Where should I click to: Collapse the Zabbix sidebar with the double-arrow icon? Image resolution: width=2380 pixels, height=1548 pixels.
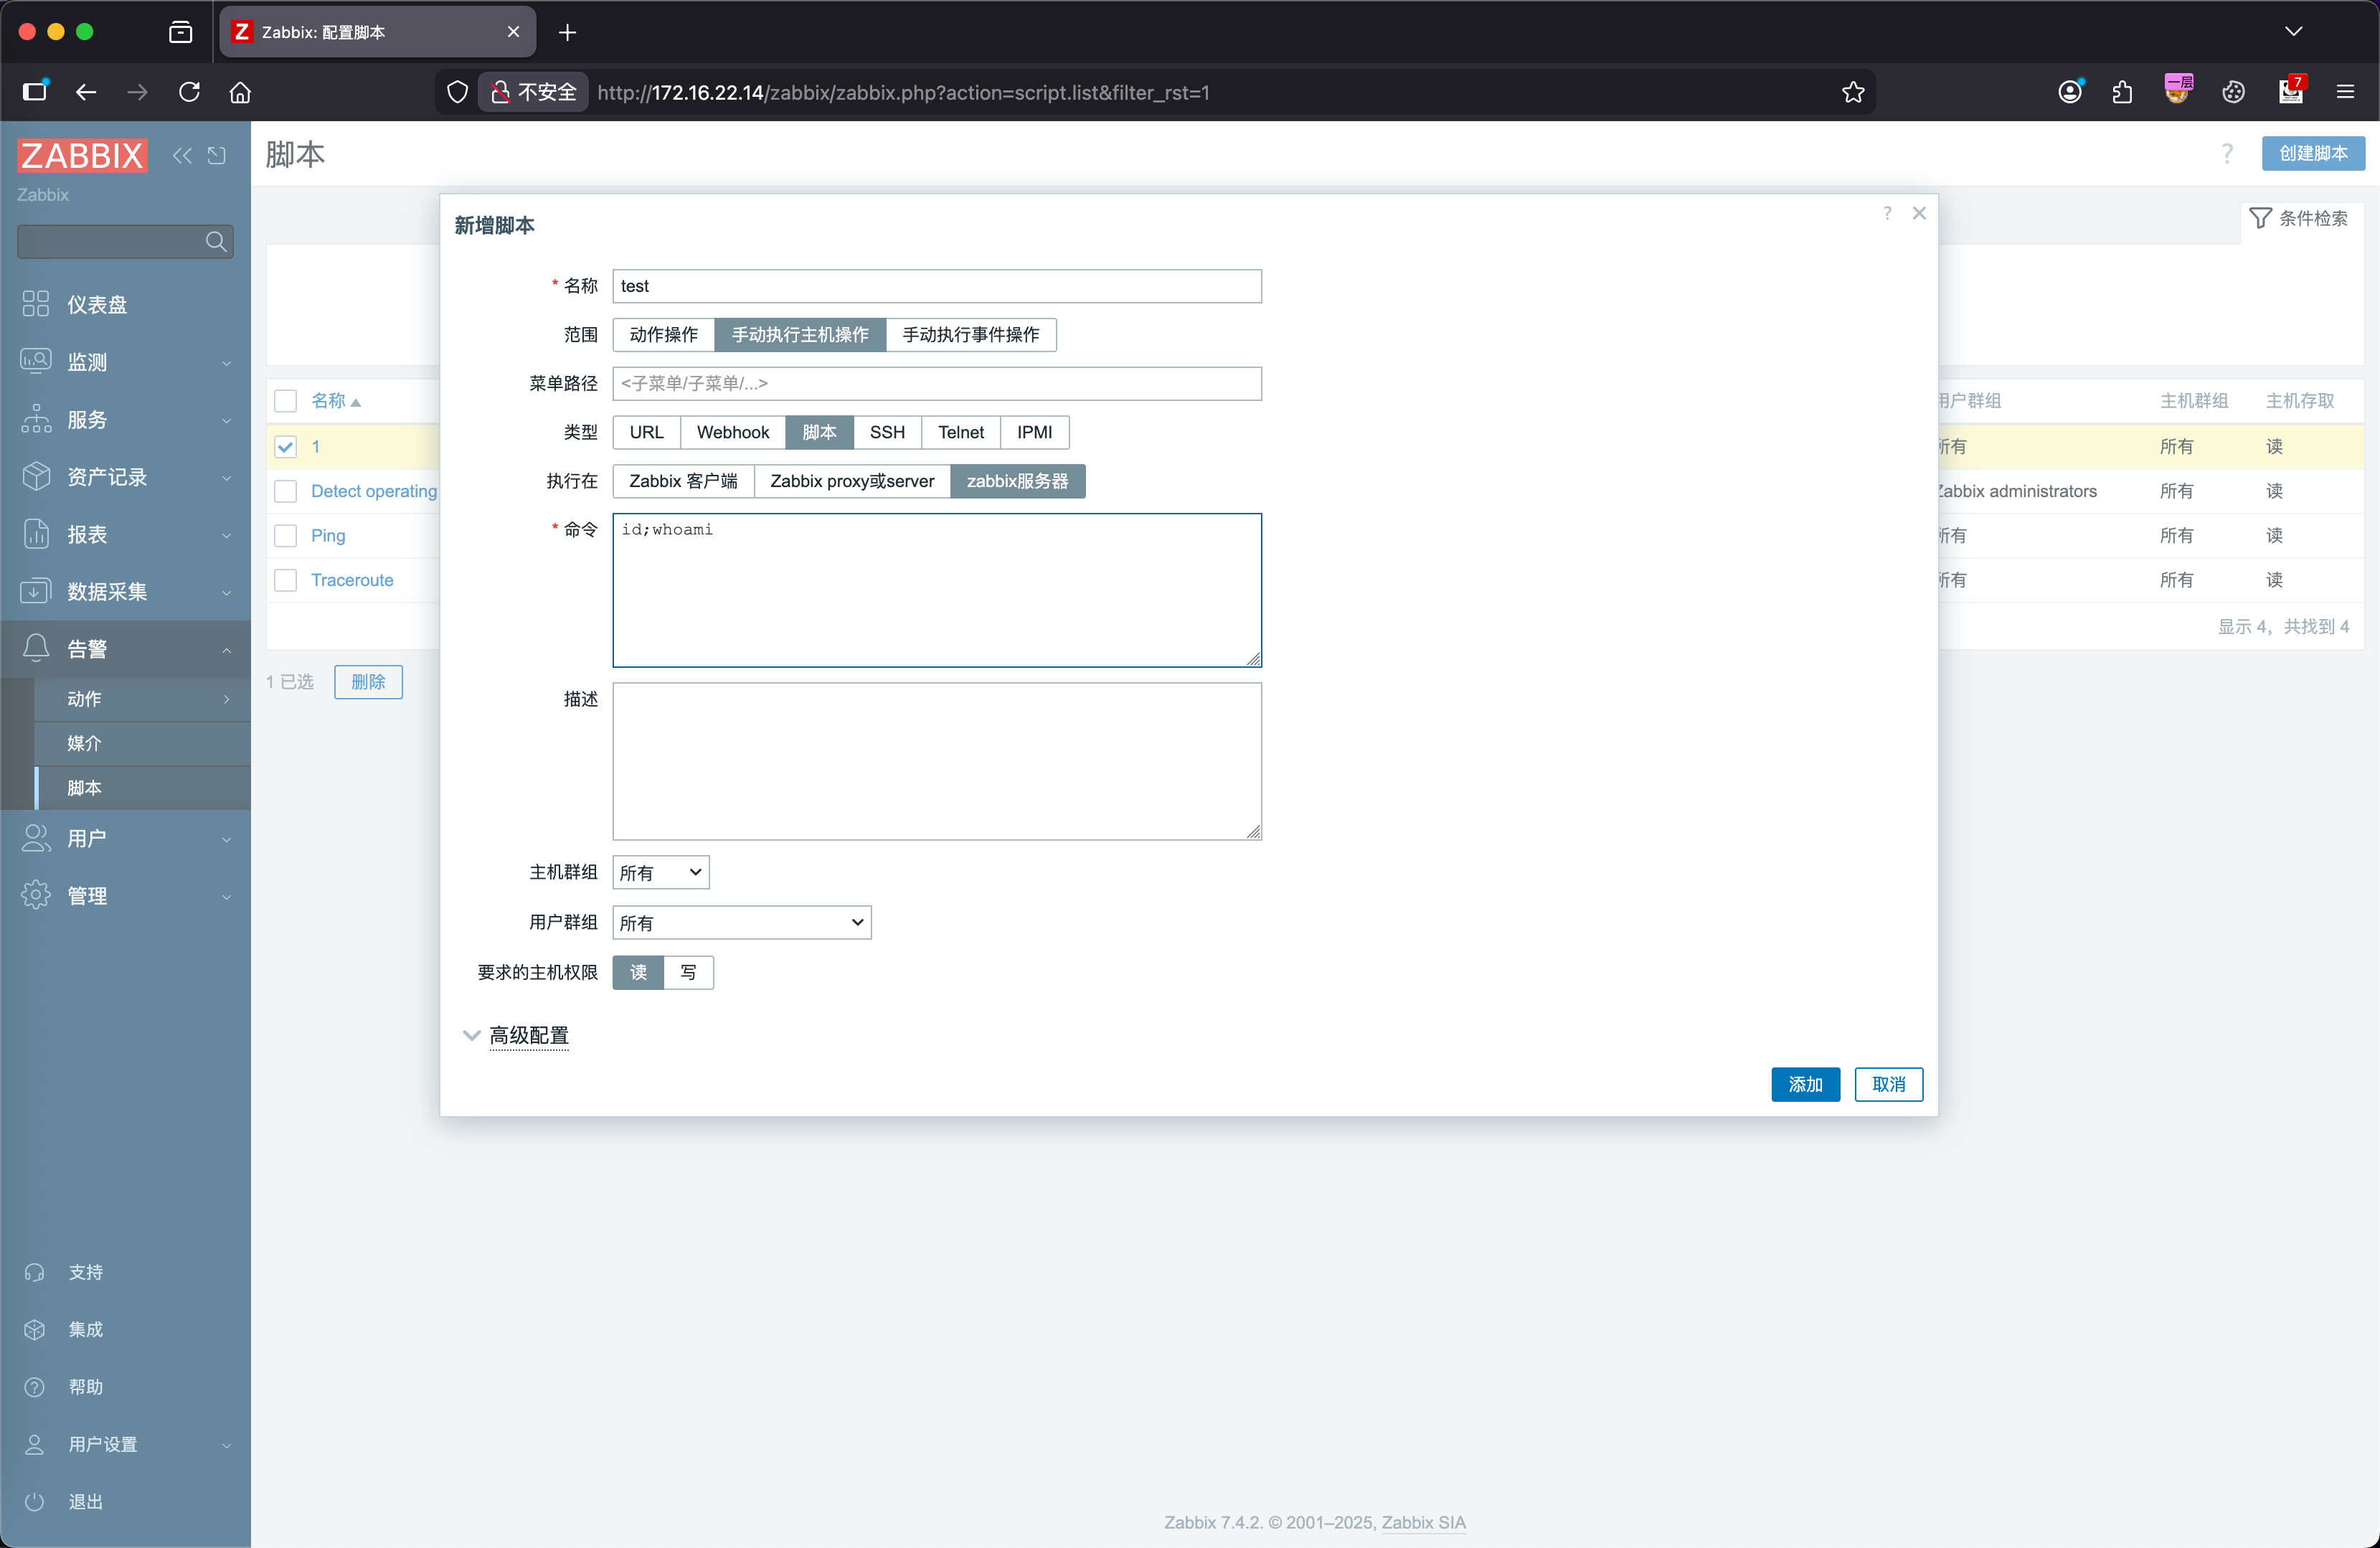(182, 155)
